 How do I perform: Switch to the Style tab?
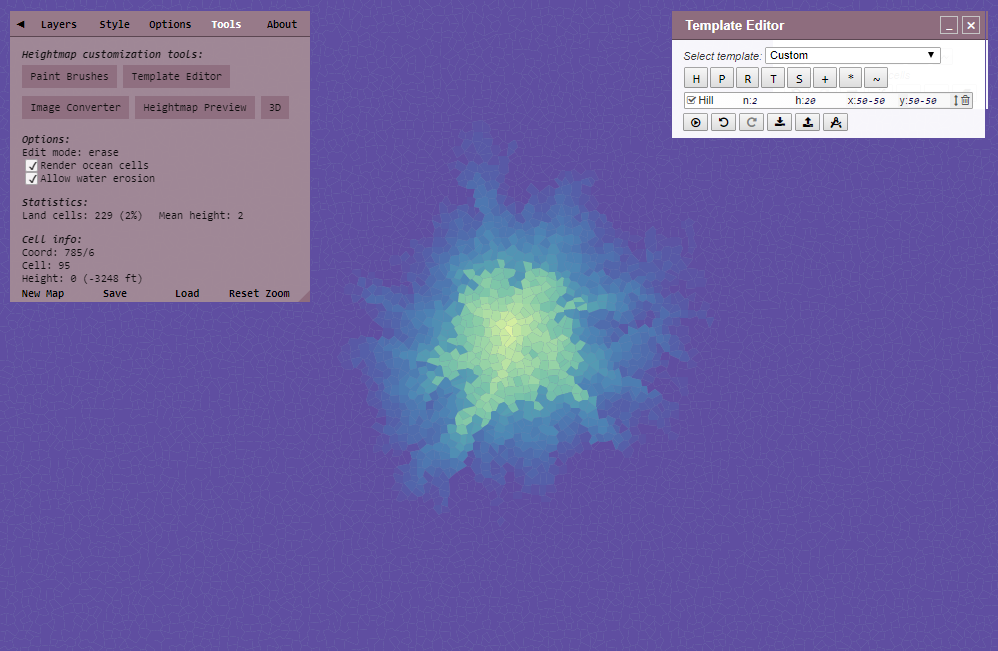pos(114,23)
